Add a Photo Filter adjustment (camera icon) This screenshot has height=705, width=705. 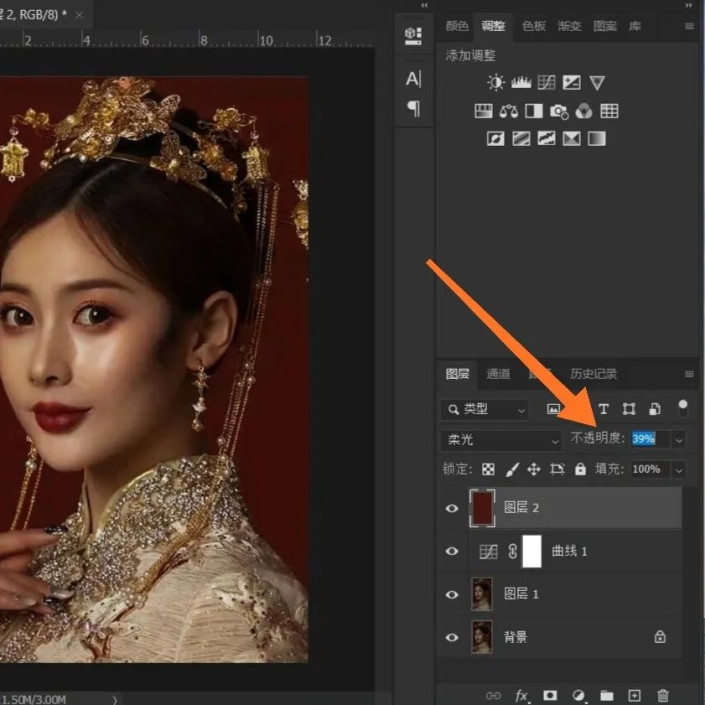click(559, 111)
